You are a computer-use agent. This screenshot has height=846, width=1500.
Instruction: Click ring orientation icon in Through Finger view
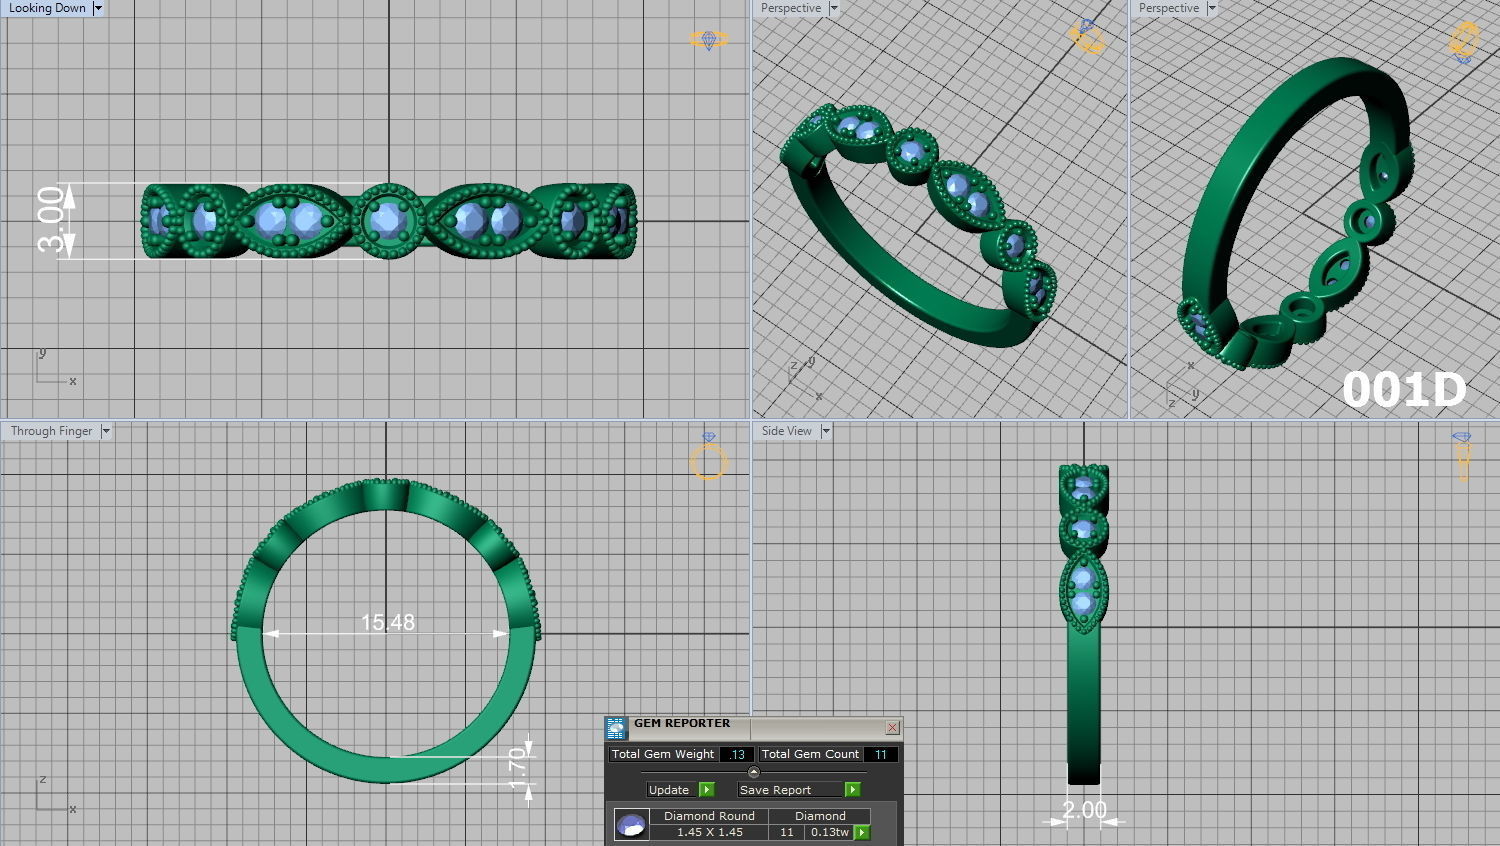pos(708,456)
